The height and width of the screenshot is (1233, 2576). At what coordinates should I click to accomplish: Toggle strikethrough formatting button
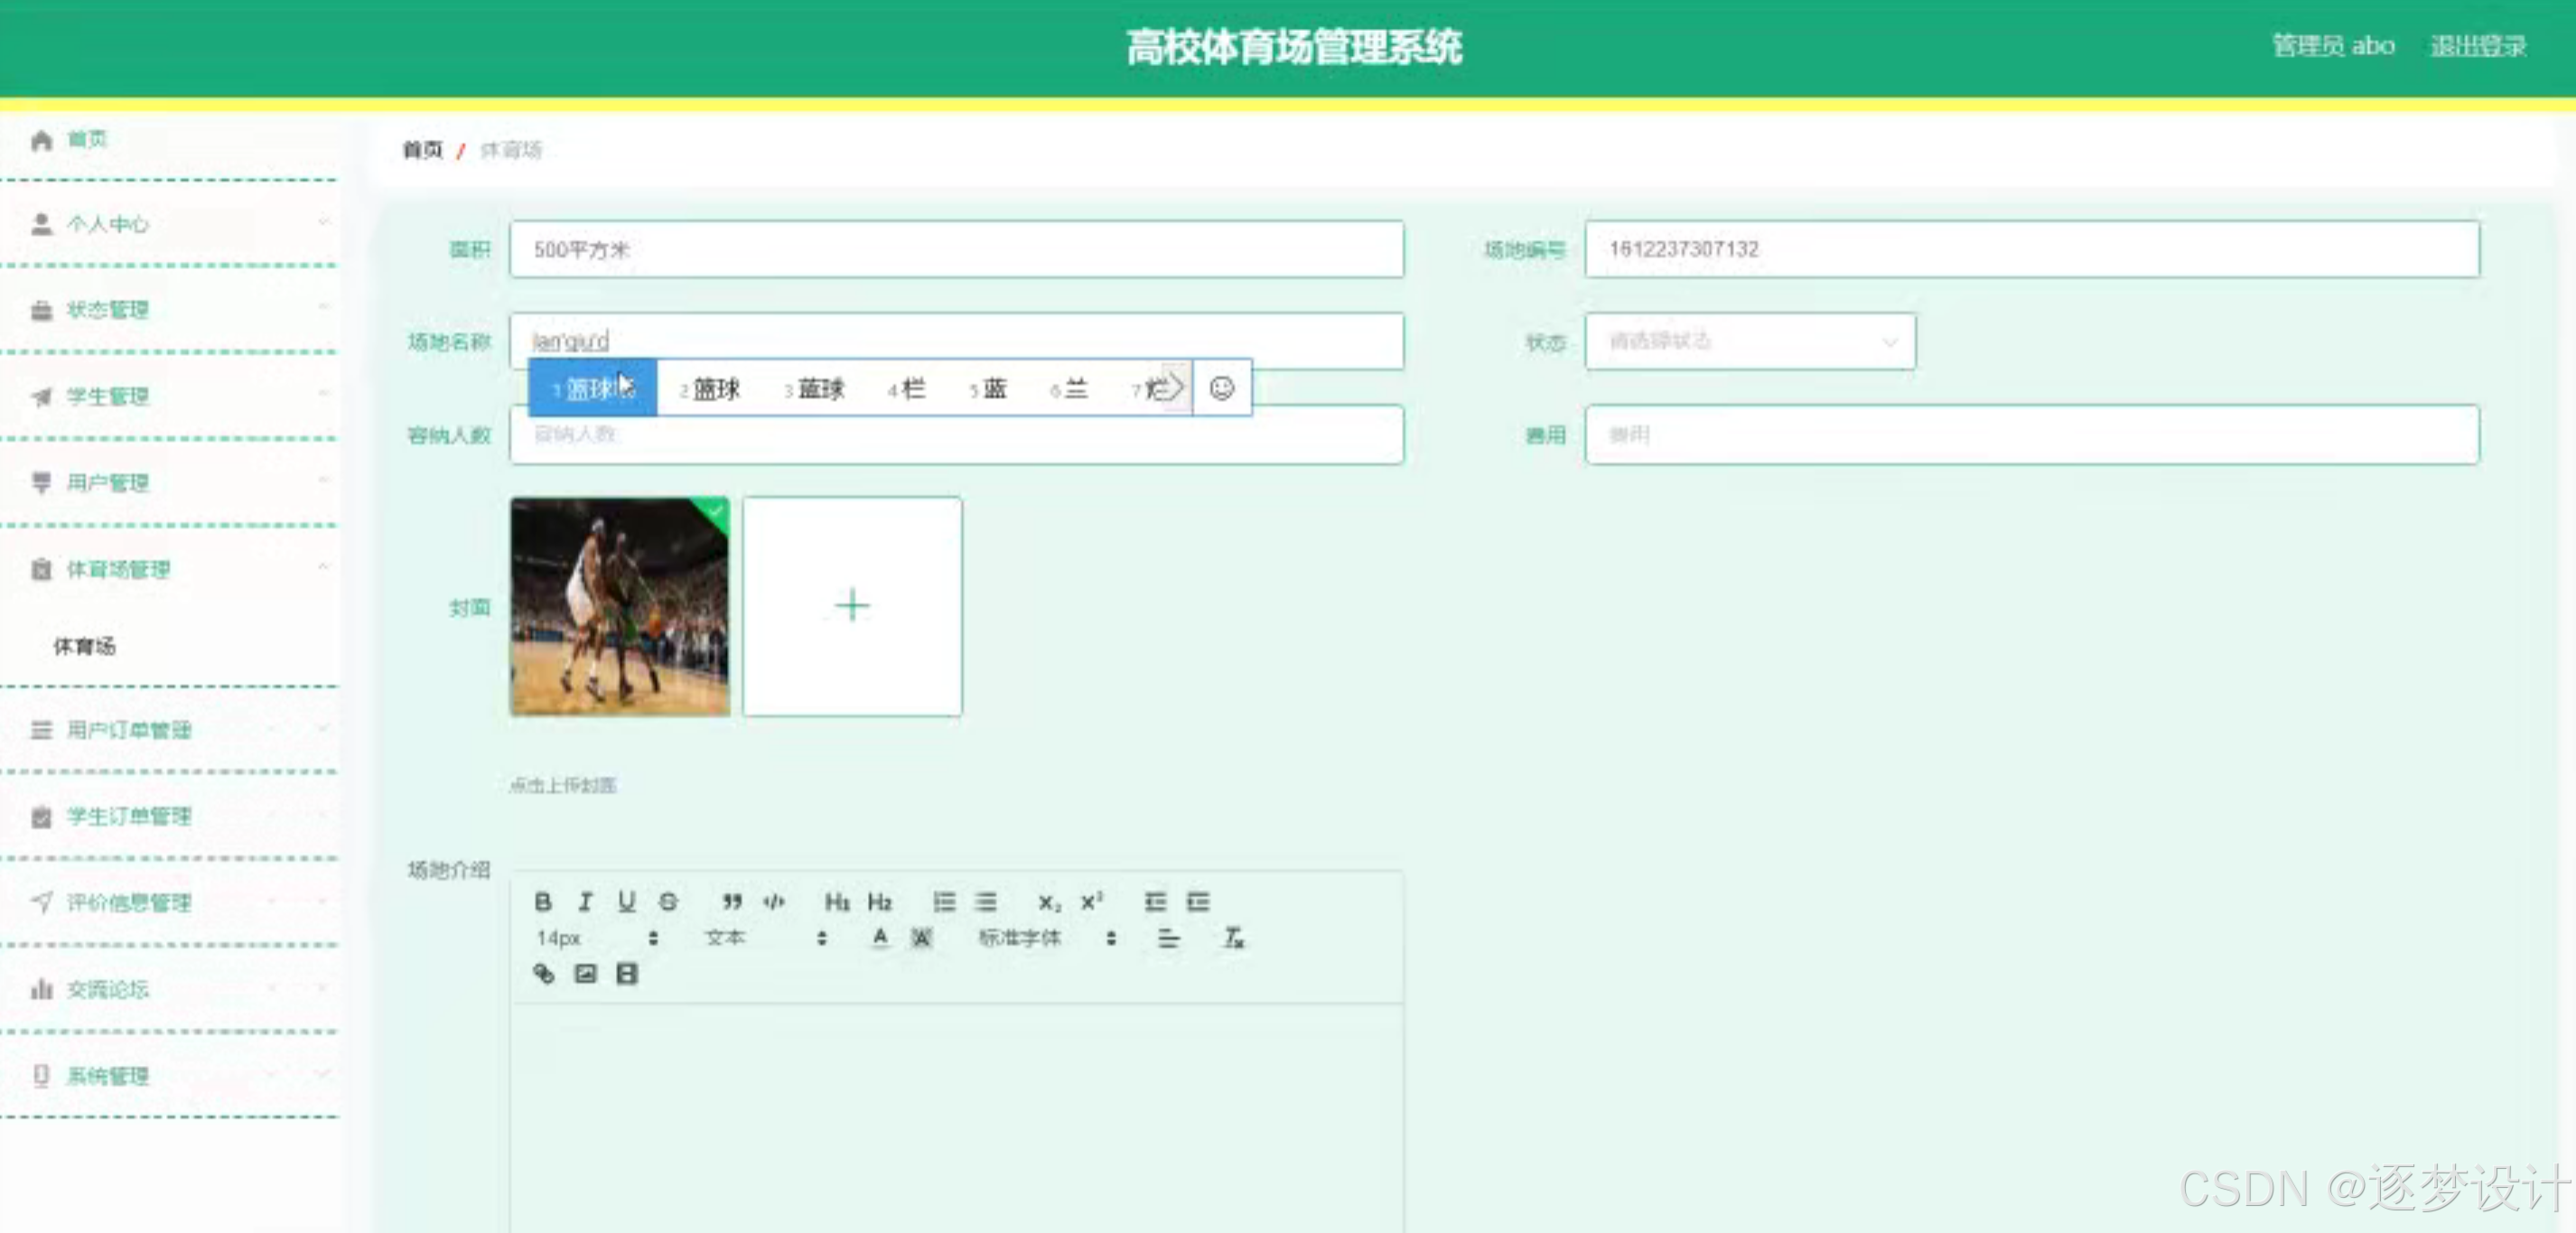668,901
